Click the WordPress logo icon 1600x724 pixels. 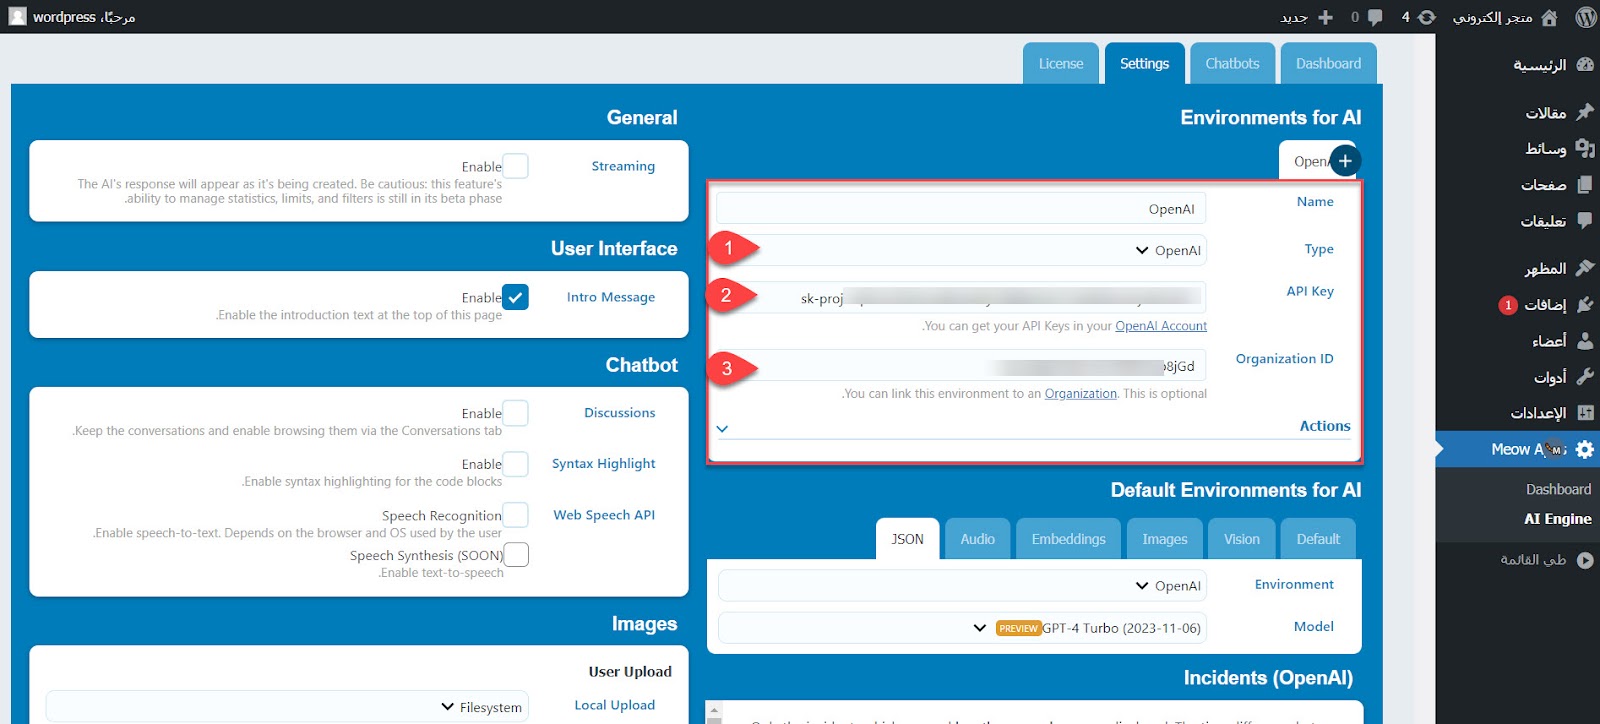click(1585, 17)
